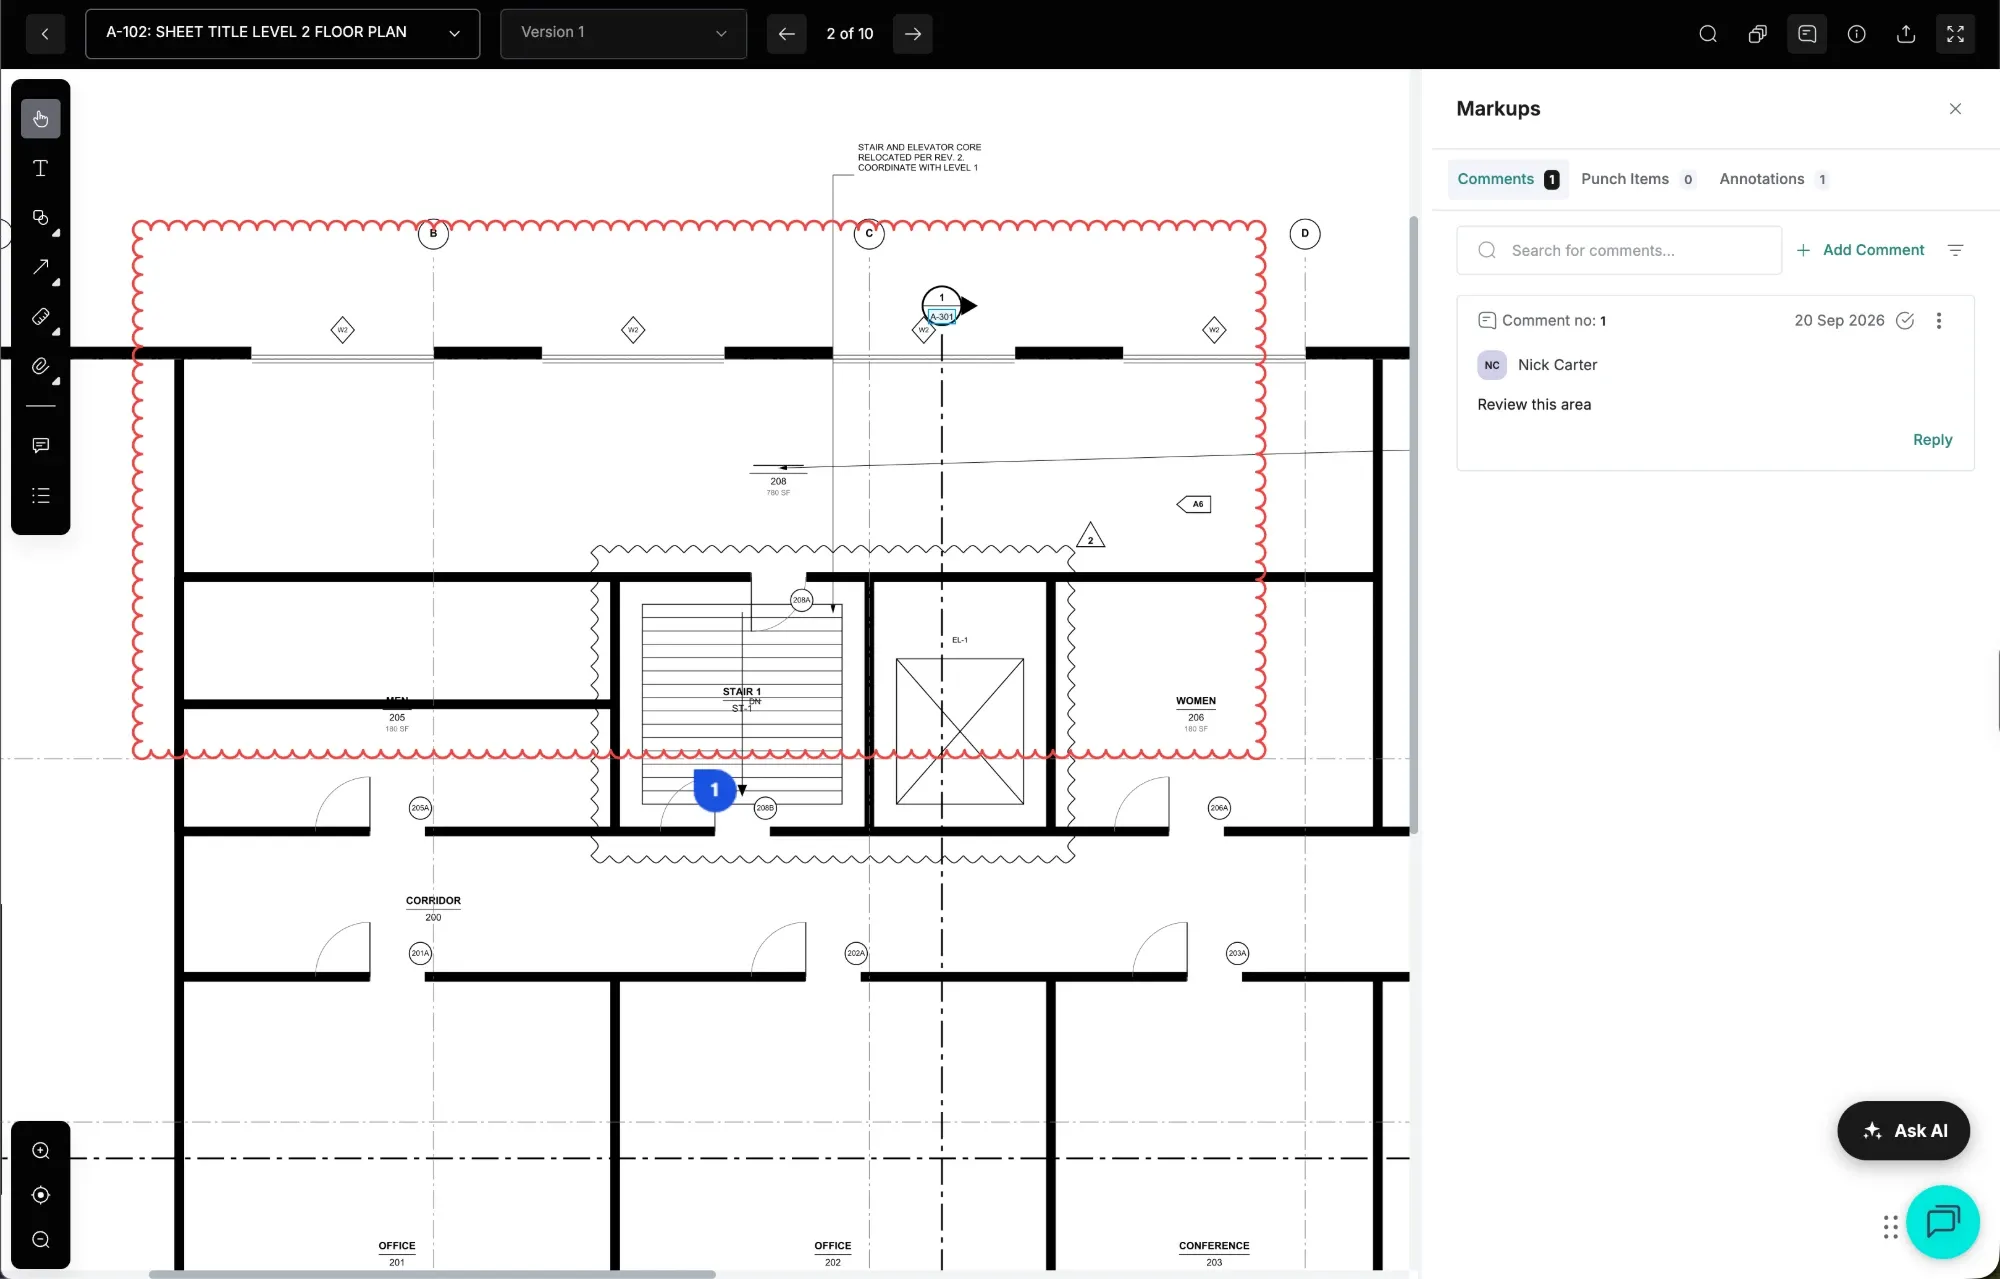Switch to the Comments tab
2000x1279 pixels.
pyautogui.click(x=1508, y=179)
